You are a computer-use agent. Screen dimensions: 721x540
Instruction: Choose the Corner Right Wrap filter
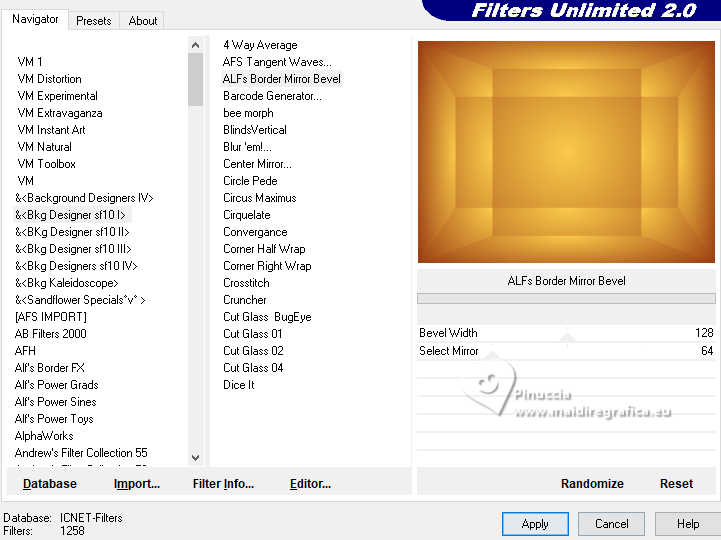267,266
